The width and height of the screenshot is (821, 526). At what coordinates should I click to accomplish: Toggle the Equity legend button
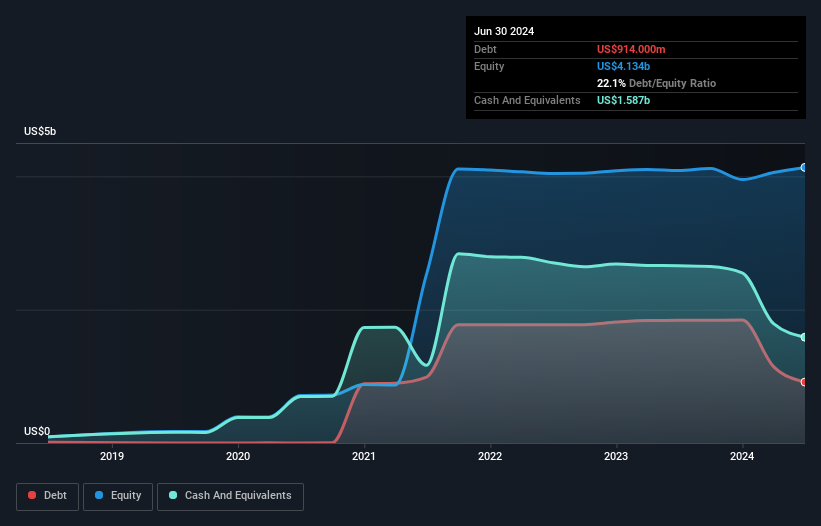click(118, 496)
